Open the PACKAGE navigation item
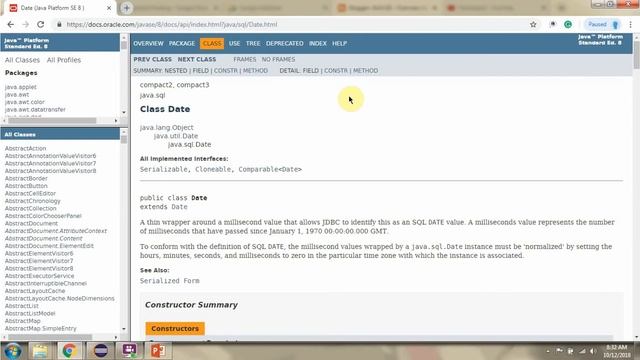This screenshot has height=360, width=640. [x=182, y=43]
